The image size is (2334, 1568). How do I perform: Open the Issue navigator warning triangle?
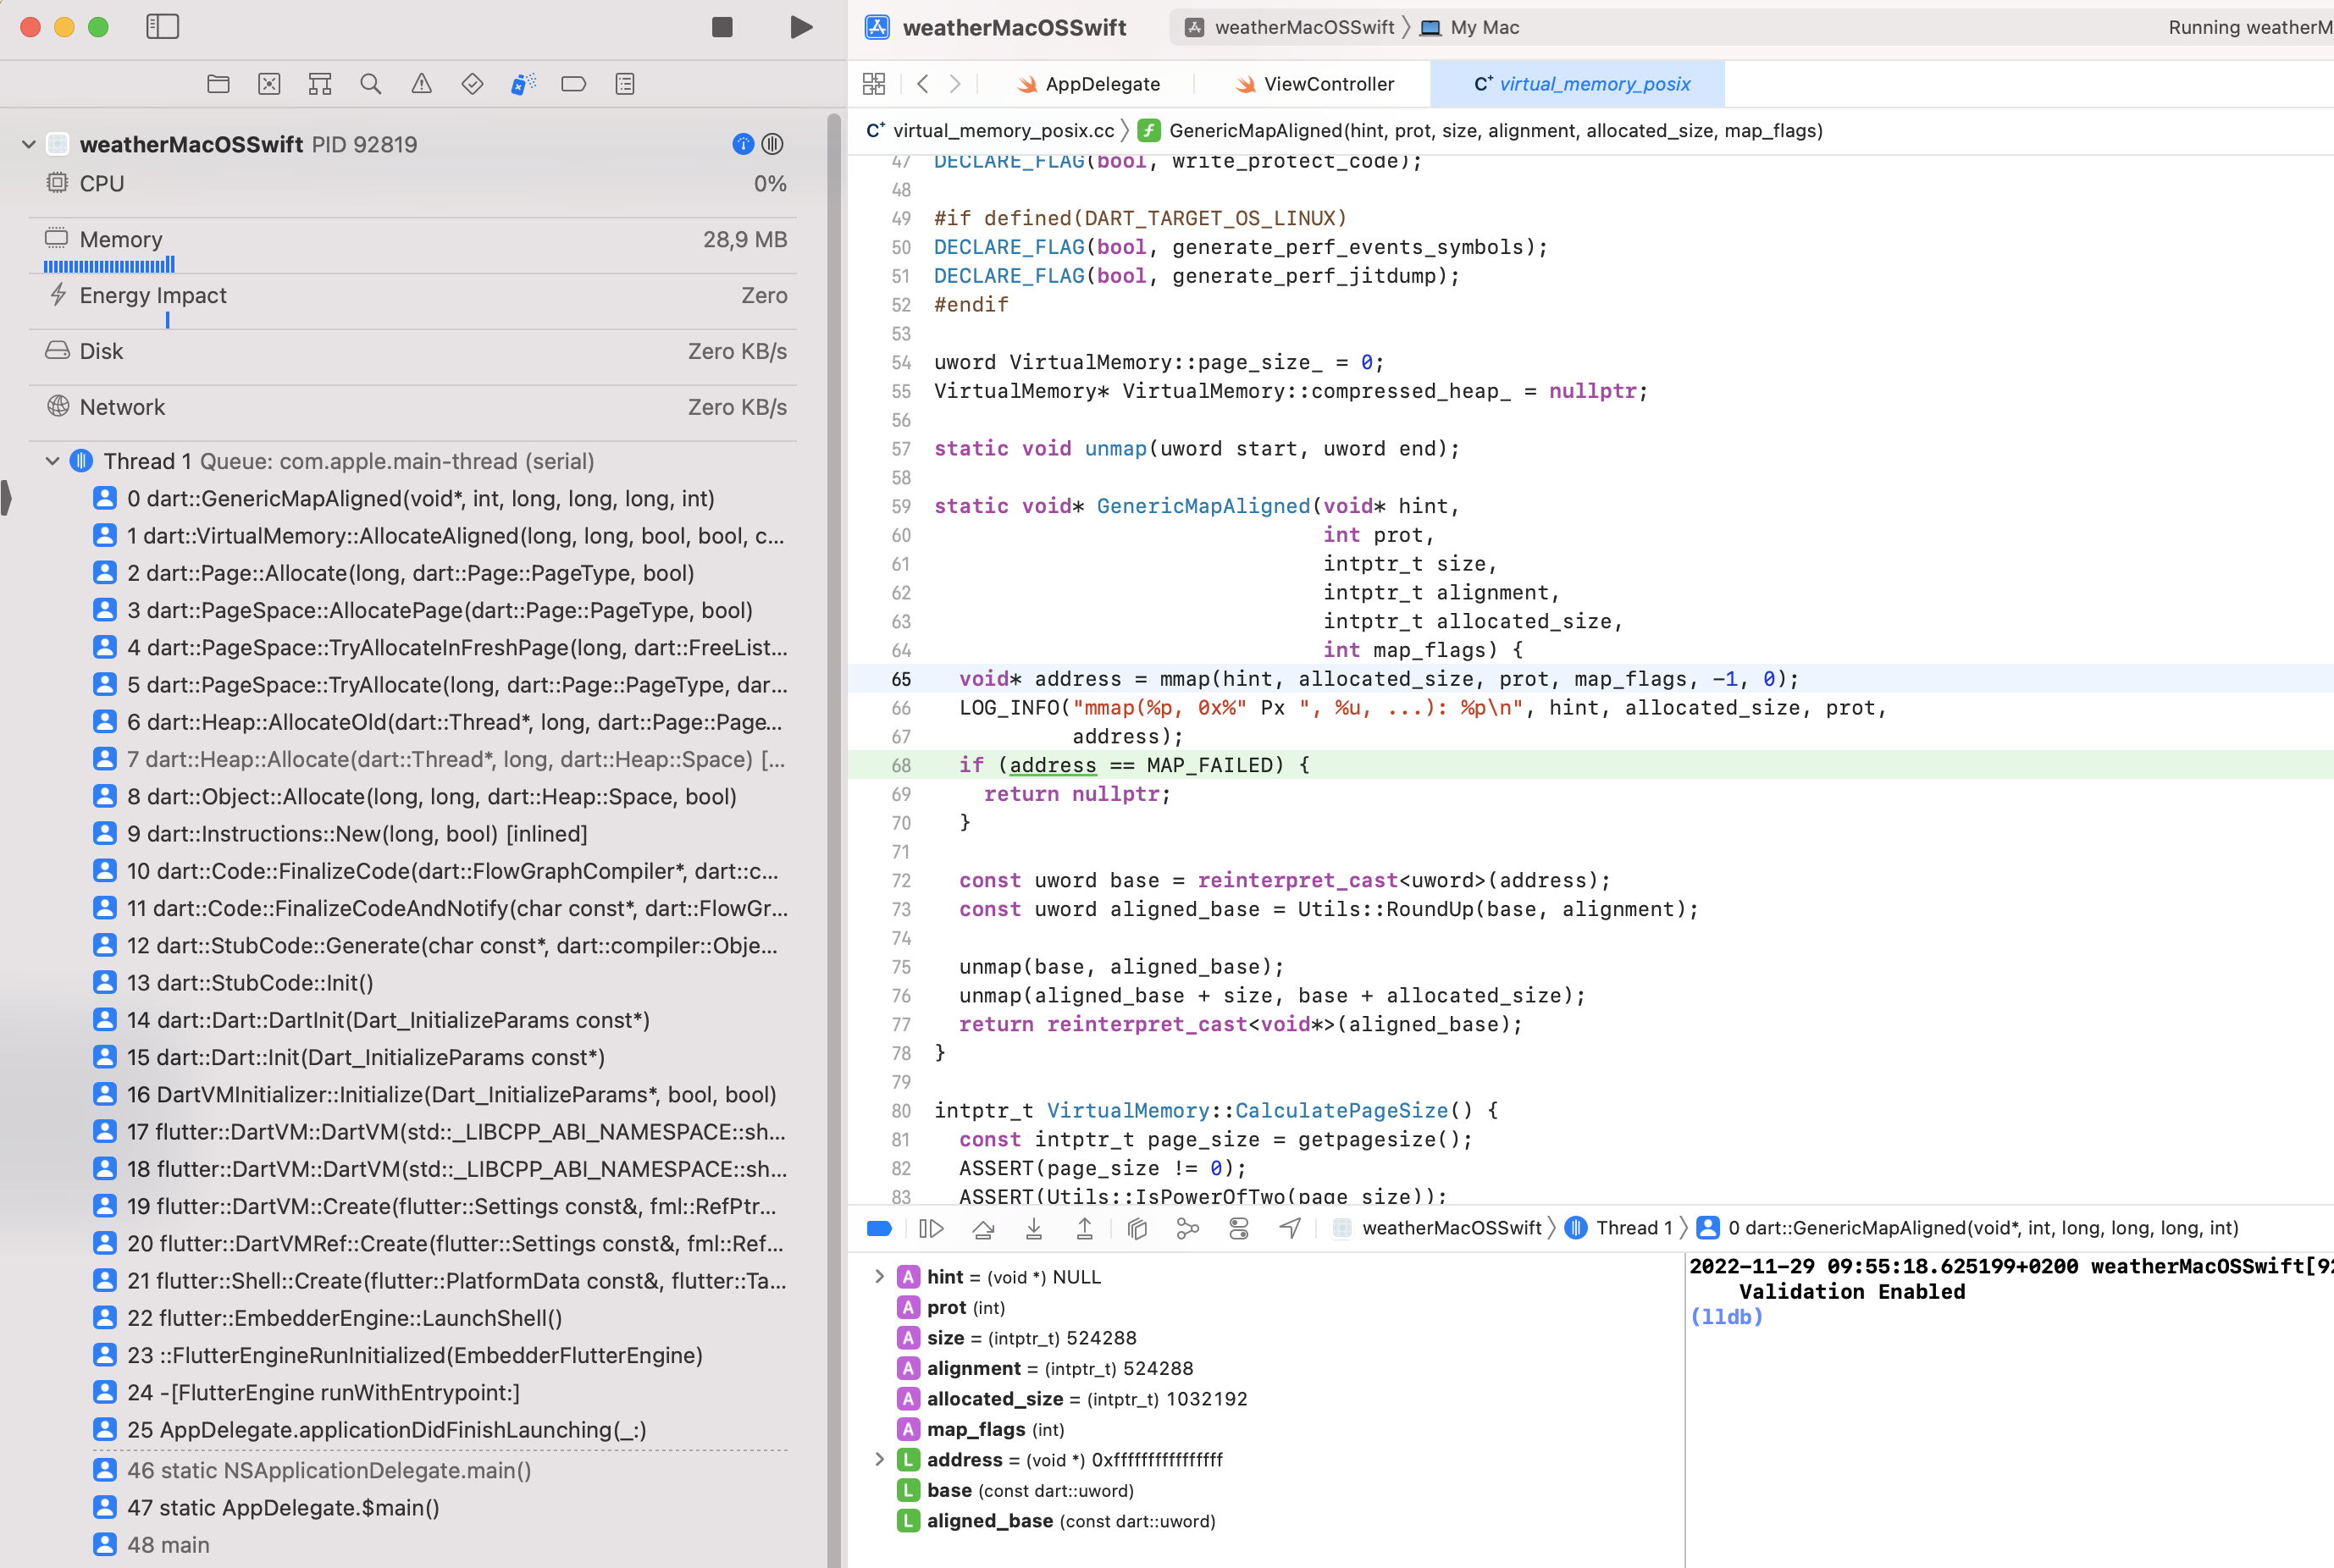click(421, 84)
